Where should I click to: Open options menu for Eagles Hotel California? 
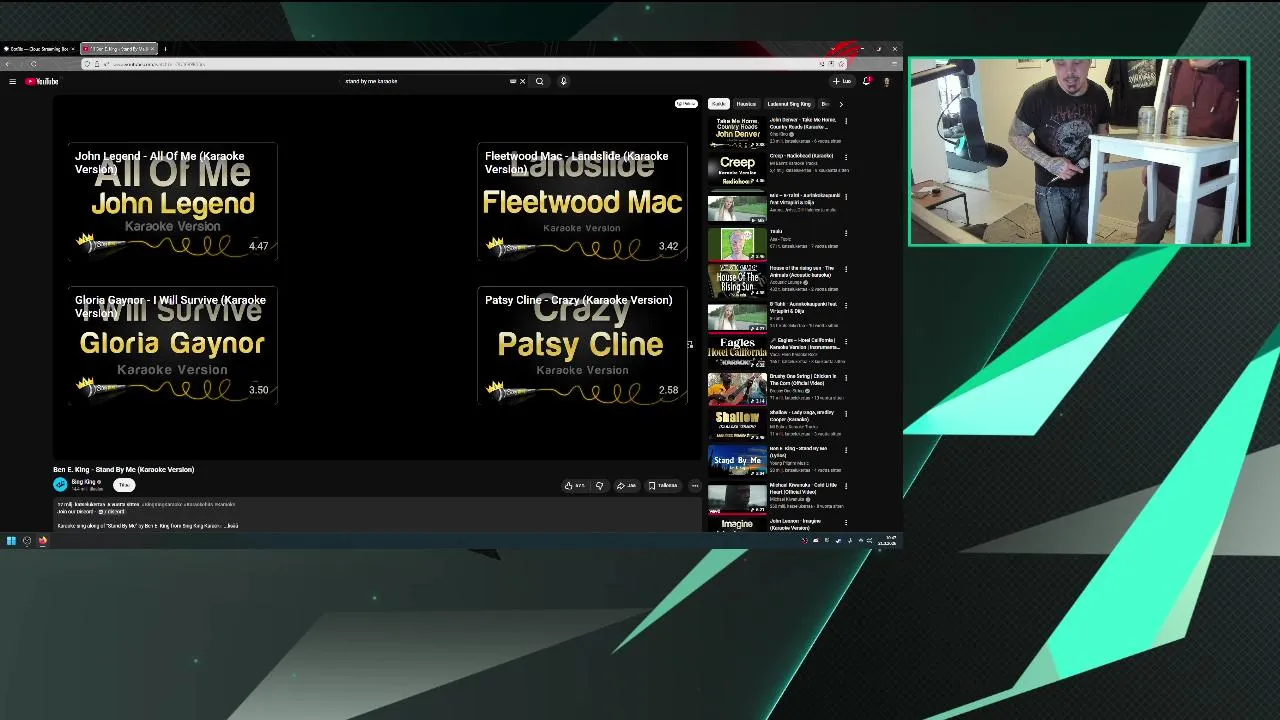pyautogui.click(x=846, y=341)
